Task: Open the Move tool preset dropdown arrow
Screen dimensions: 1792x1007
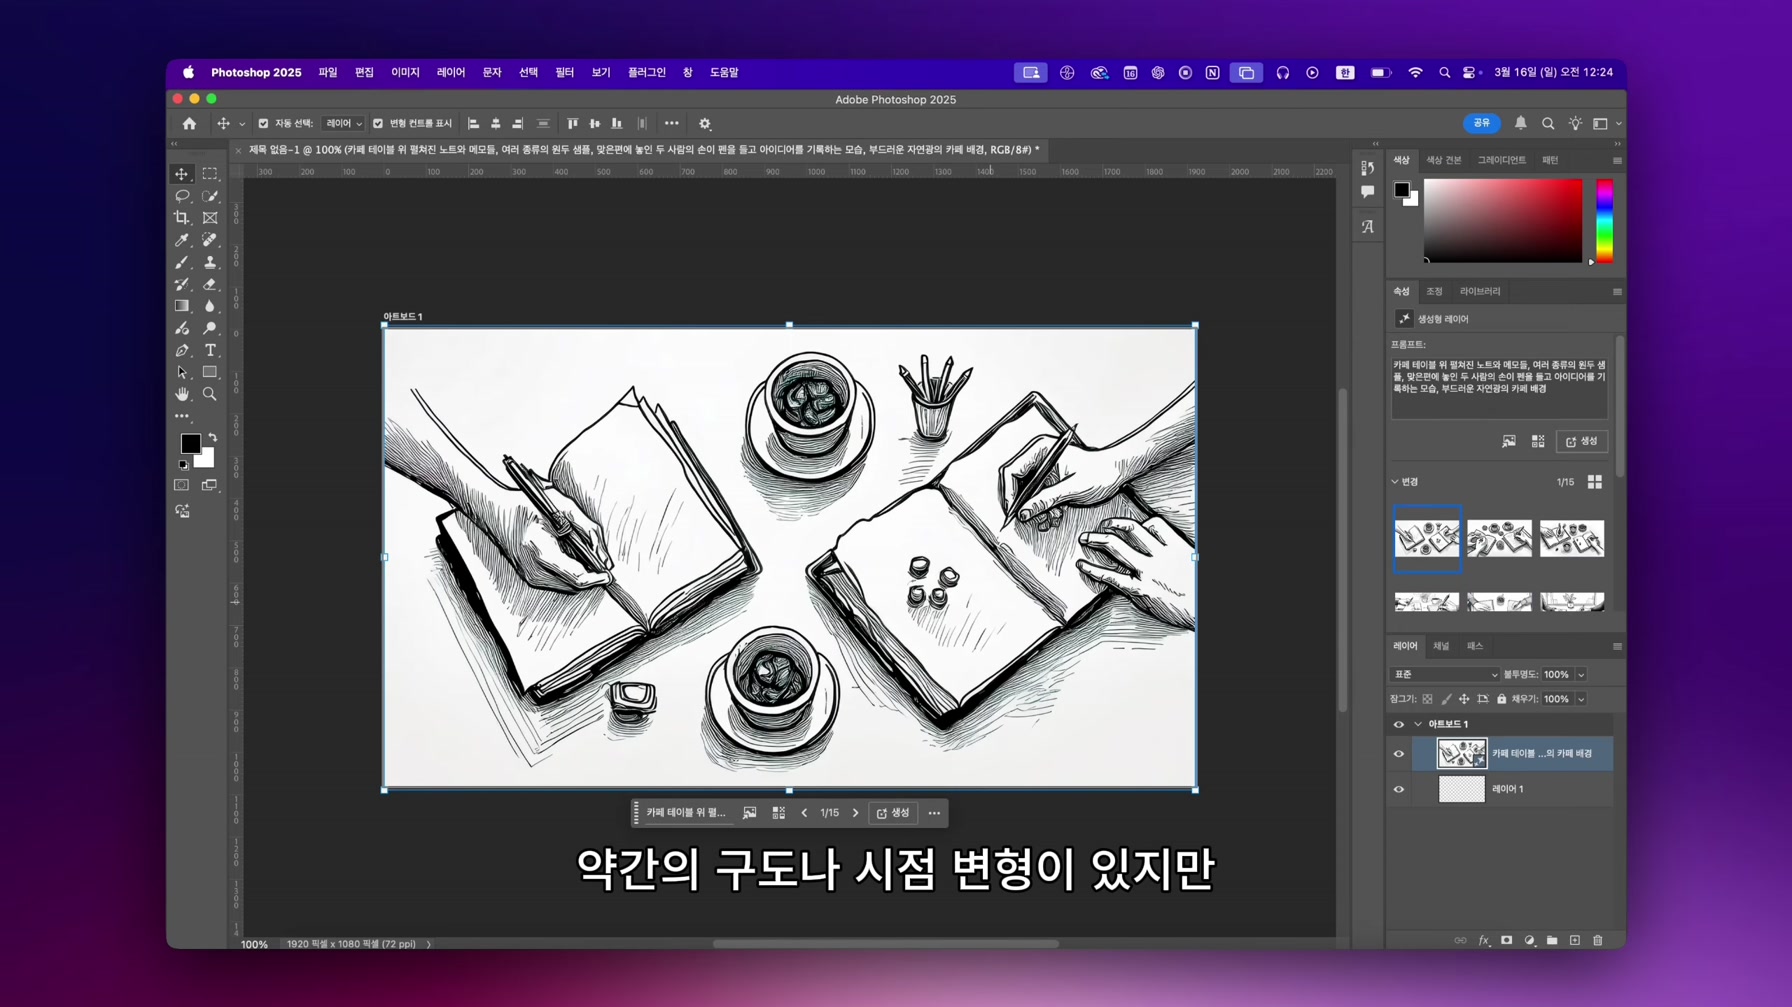Action: pyautogui.click(x=242, y=125)
